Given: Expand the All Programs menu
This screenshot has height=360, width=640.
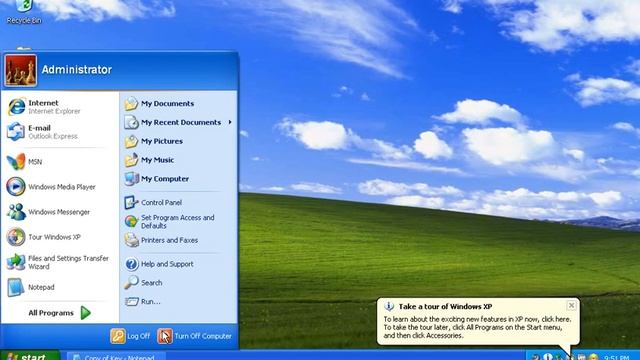Looking at the screenshot, I should [60, 313].
